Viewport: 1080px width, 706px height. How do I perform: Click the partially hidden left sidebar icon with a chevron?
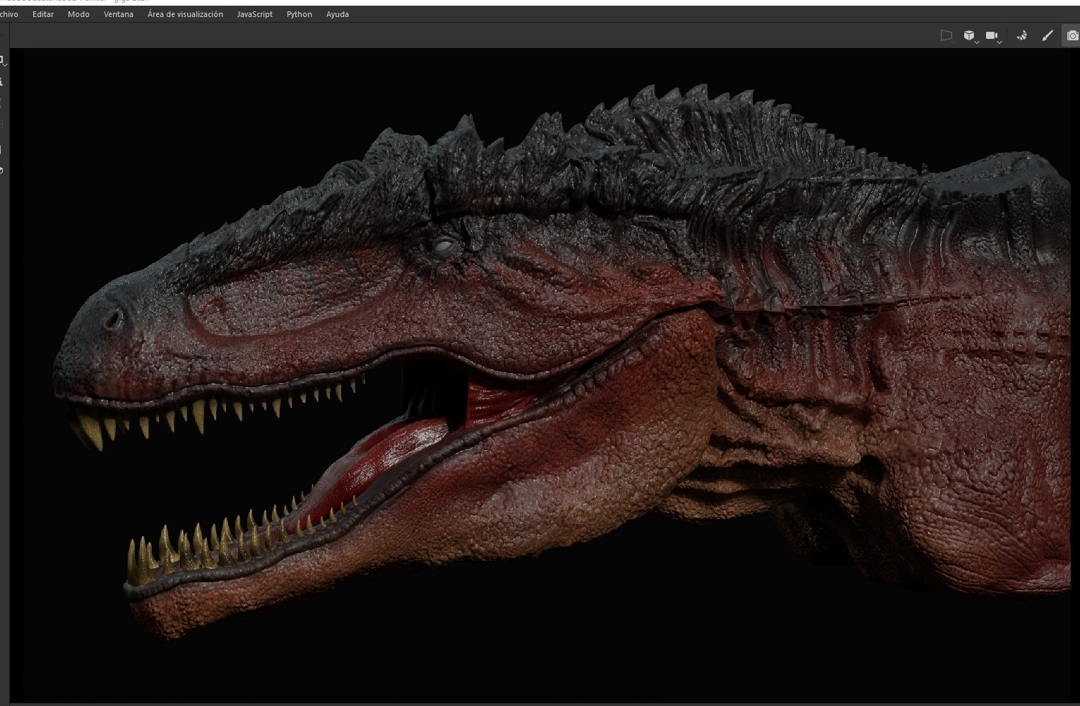(x=2, y=61)
